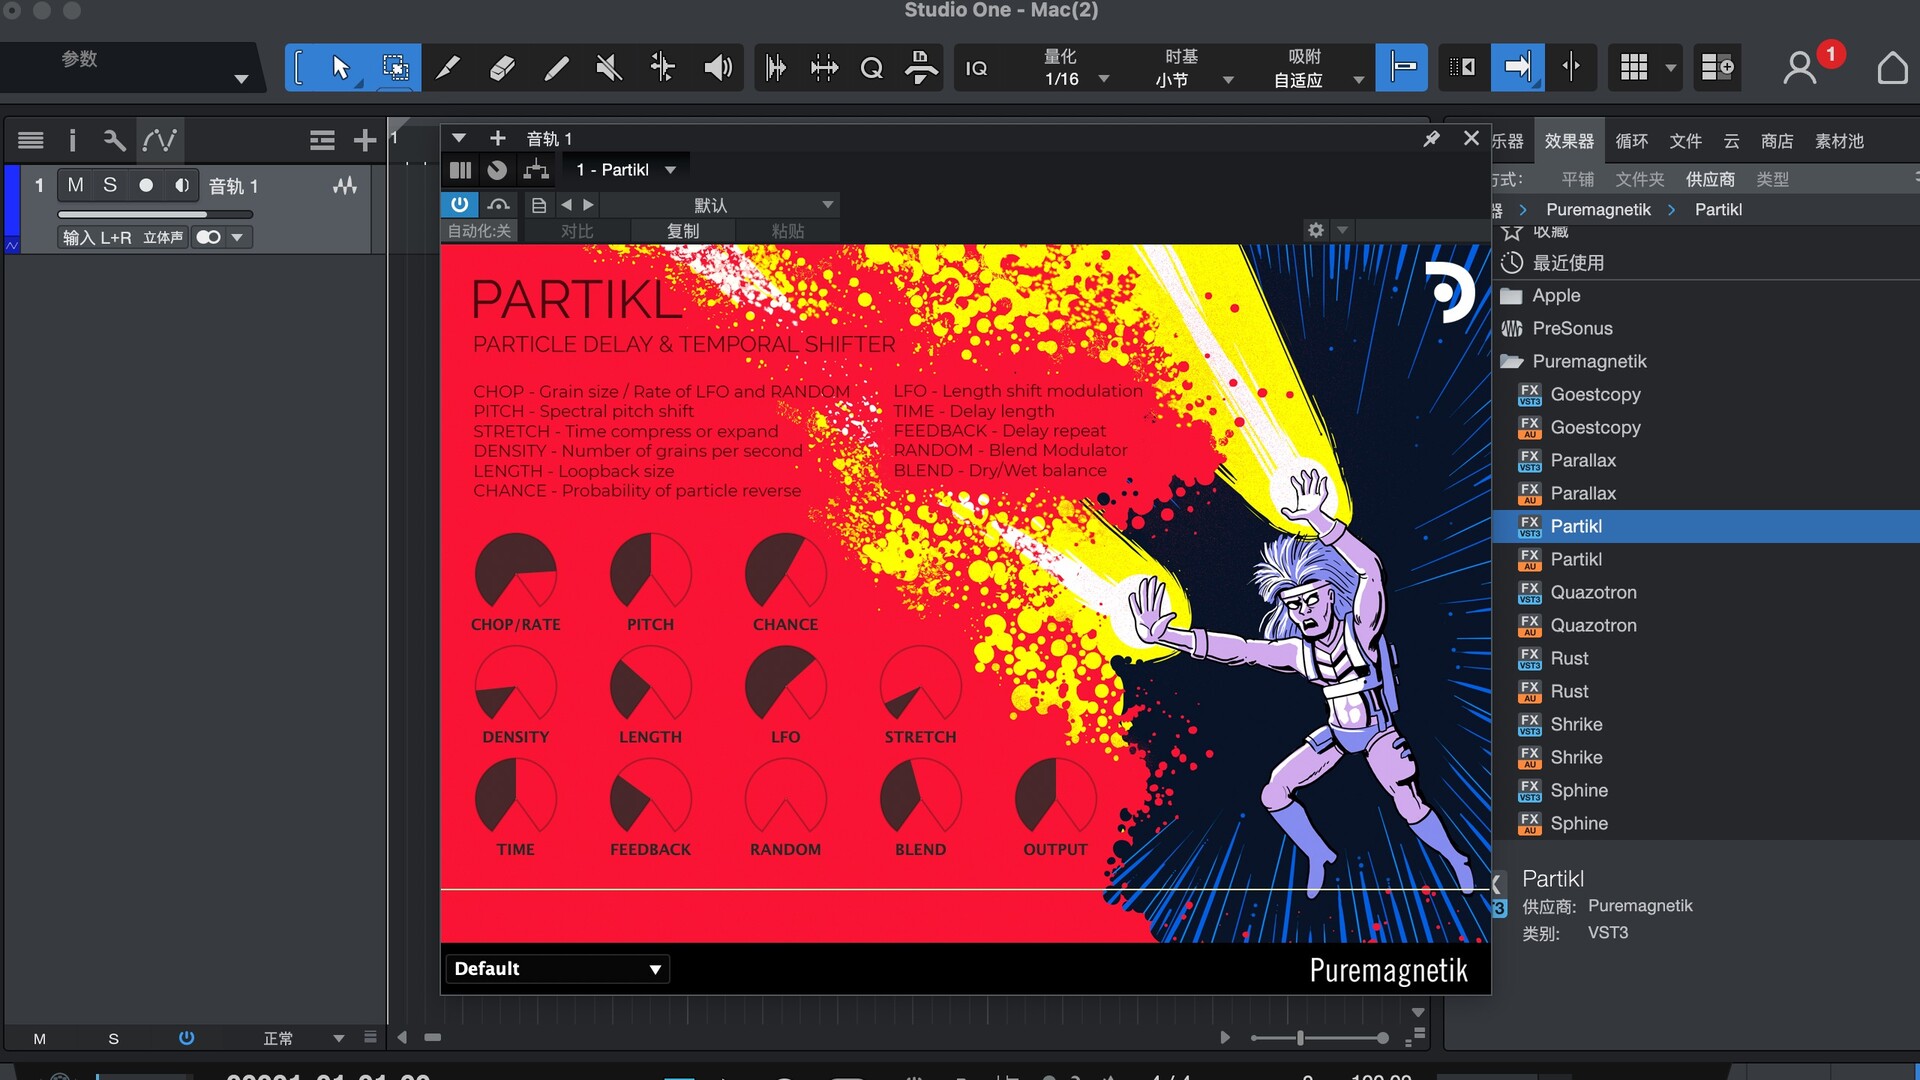Click Puremagnetik breadcrumb link
This screenshot has height=1080, width=1920.
[x=1598, y=209]
